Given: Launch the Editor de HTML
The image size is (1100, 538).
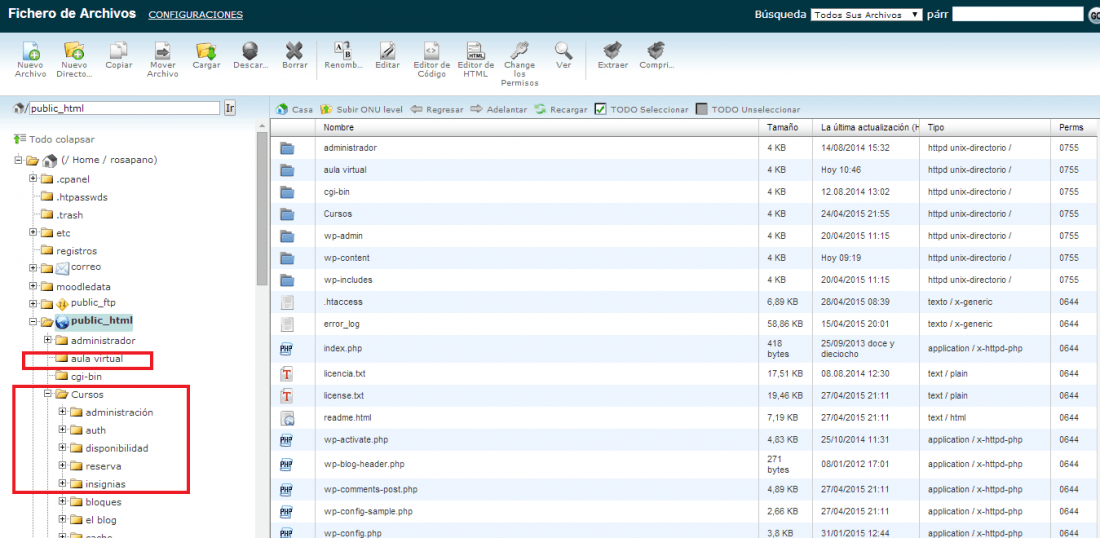Looking at the screenshot, I should 476,51.
